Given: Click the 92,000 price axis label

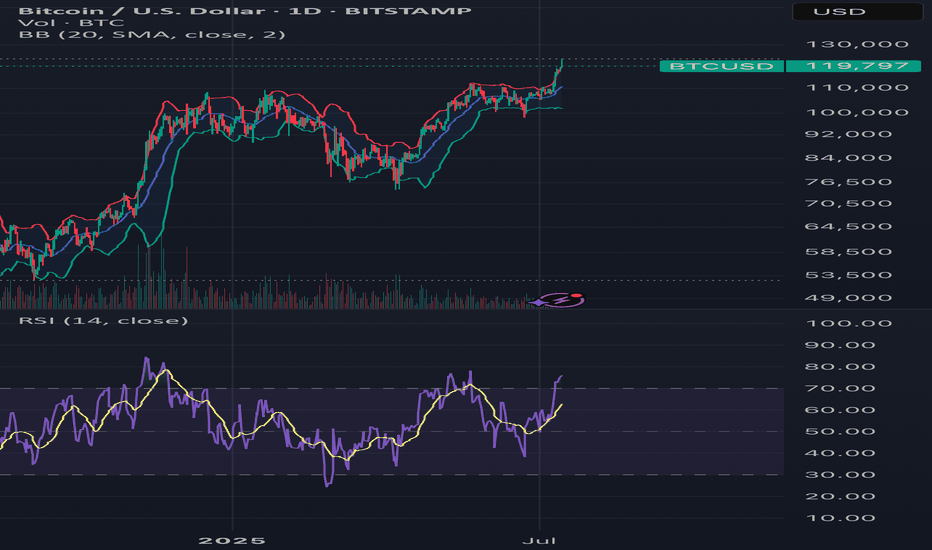Looking at the screenshot, I should (848, 134).
